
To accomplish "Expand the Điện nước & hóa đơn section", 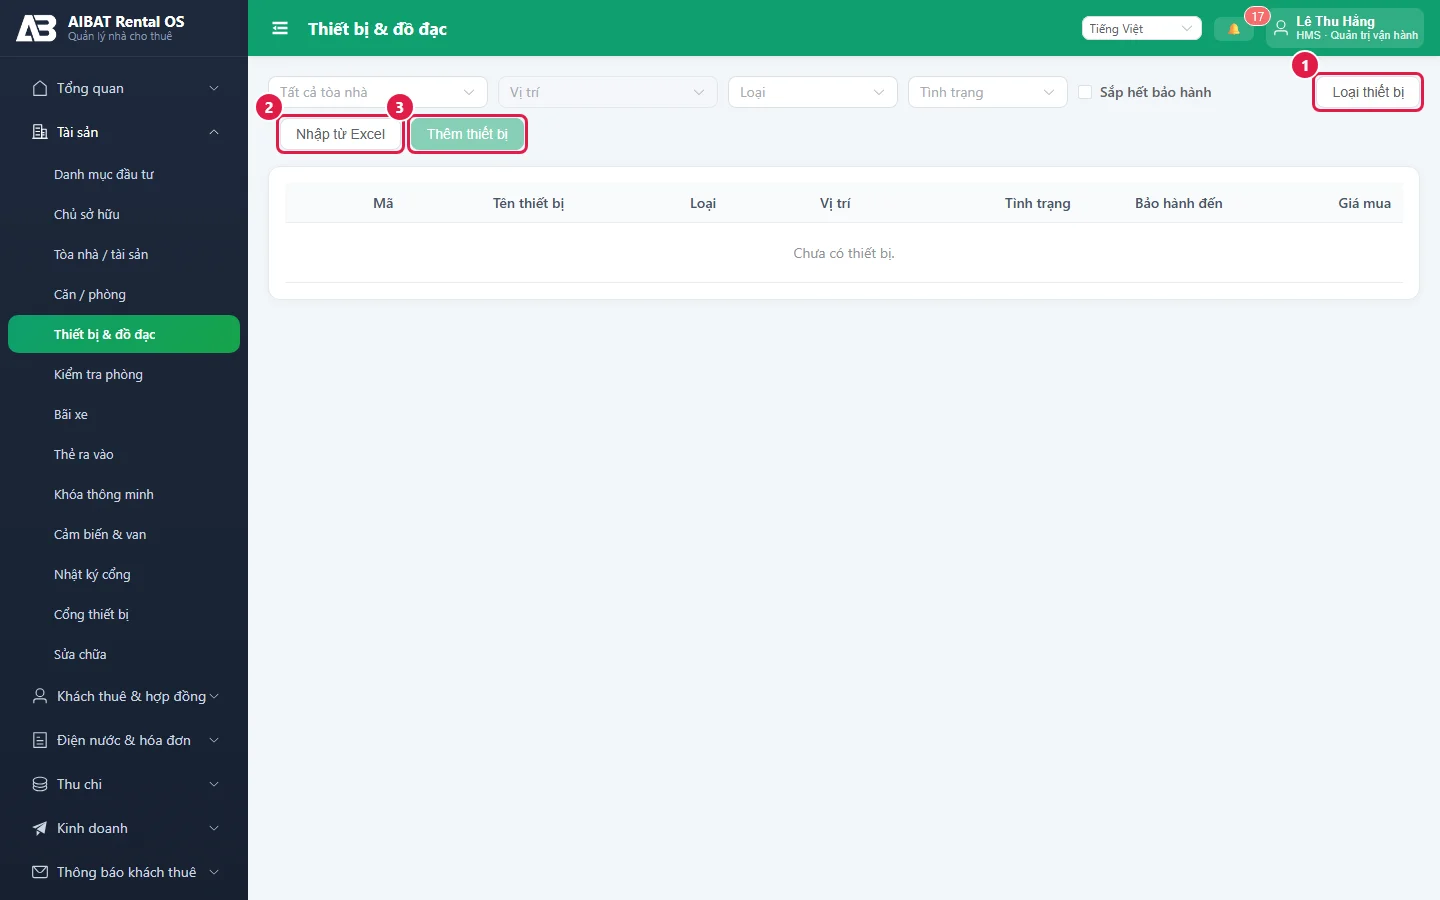I will click(x=214, y=740).
